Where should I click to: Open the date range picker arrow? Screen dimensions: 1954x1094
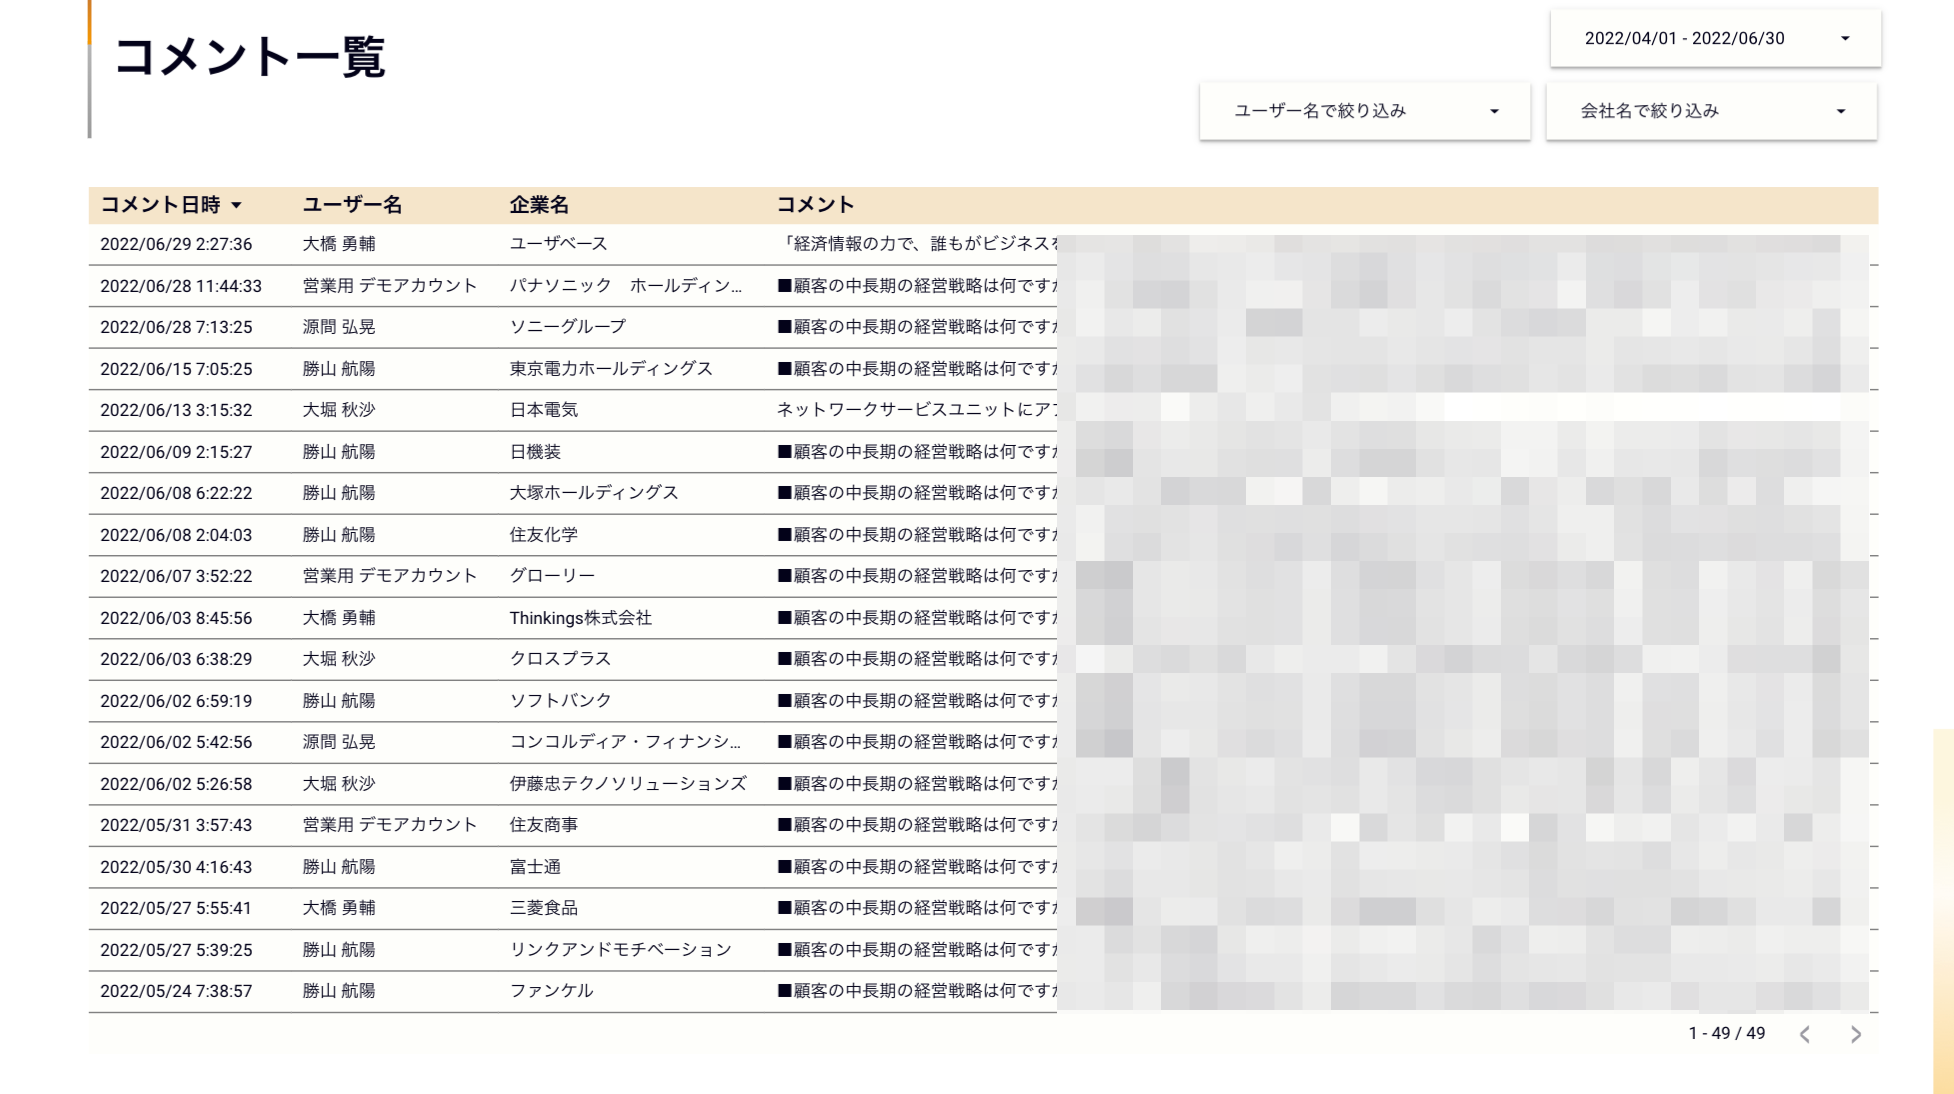tap(1845, 38)
